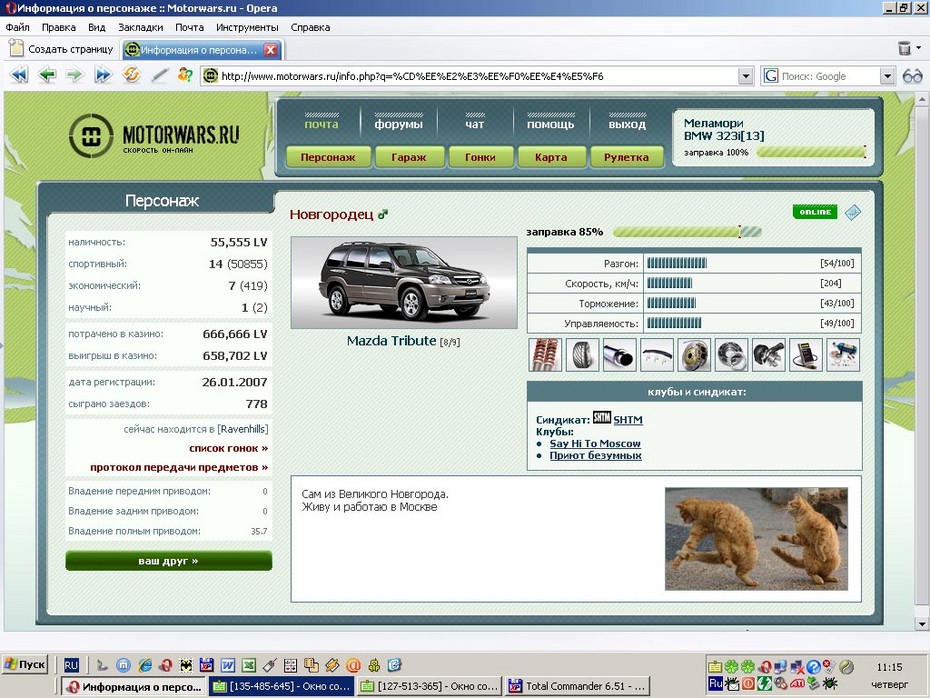The width and height of the screenshot is (930, 698).
Task: Open the список гонок link
Action: point(228,448)
